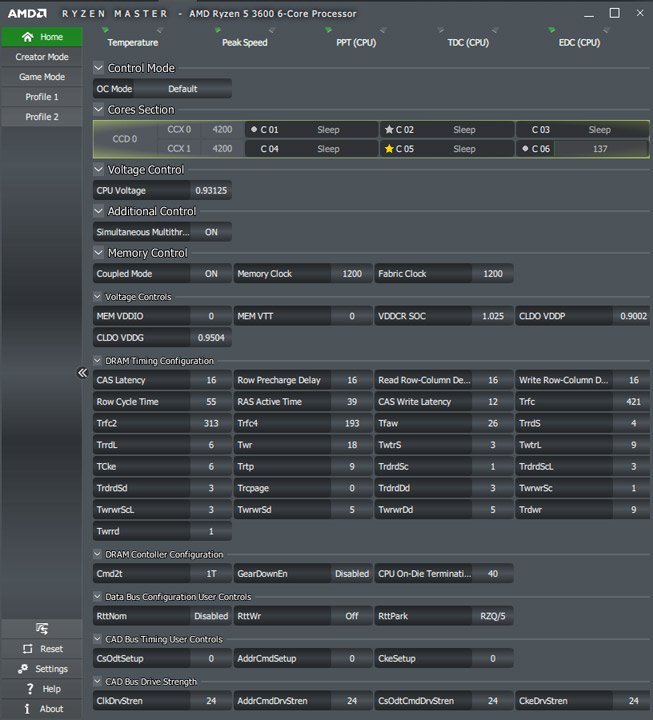Collapse DRAM Timing Configuration subsection
The image size is (653, 720).
(x=97, y=360)
